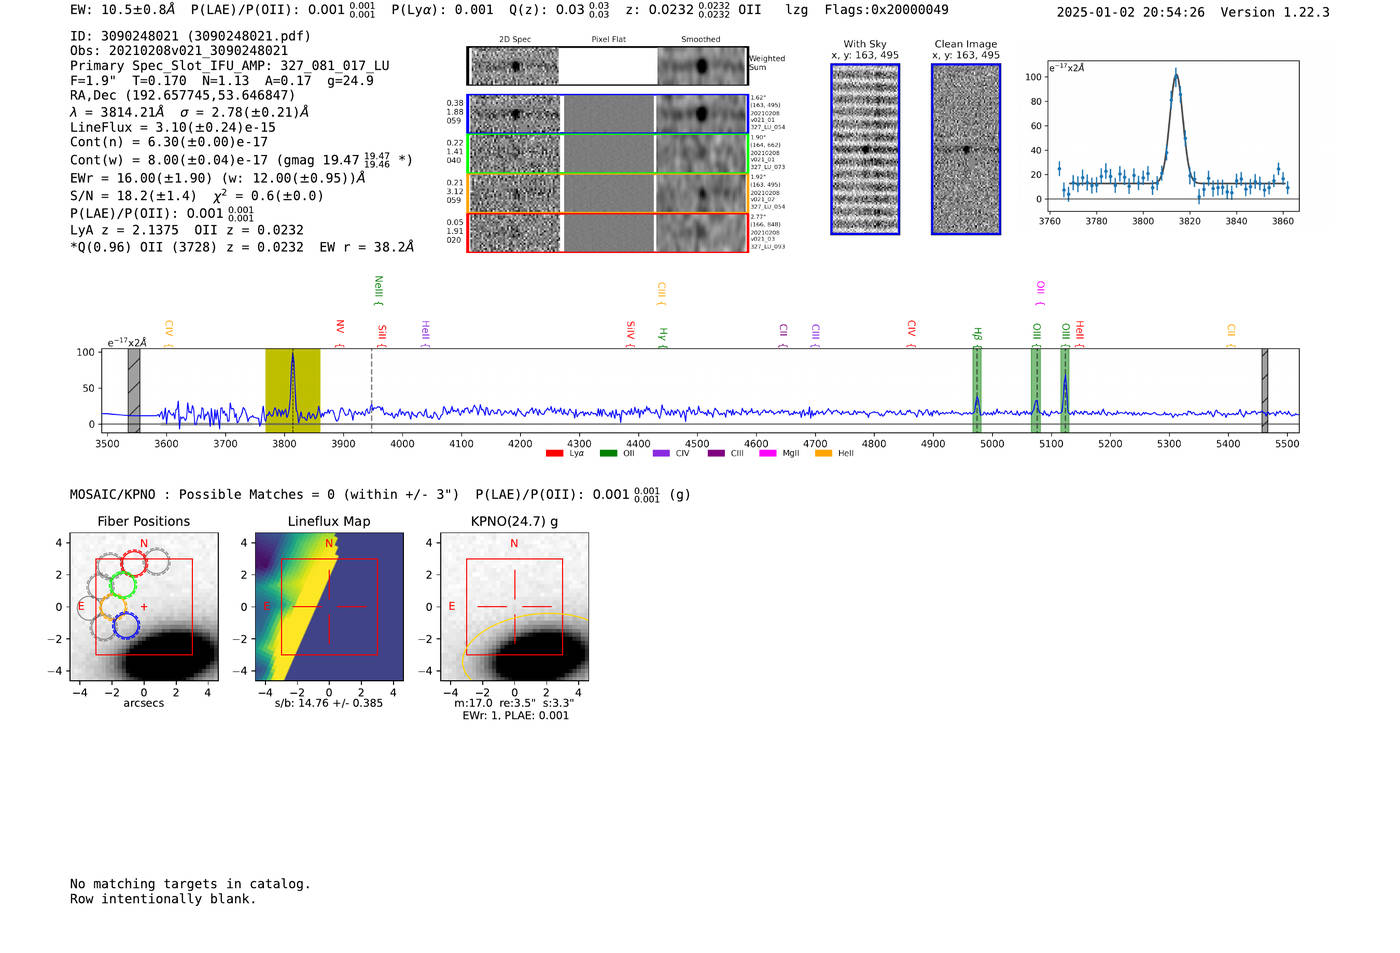
Task: Click the red CIV line label
Action: click(911, 333)
